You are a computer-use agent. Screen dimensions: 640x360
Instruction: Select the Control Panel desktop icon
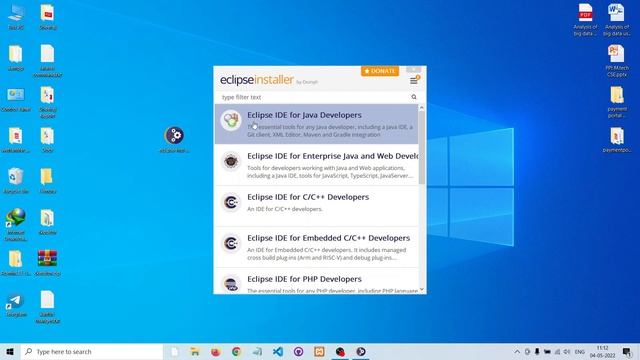(16, 99)
